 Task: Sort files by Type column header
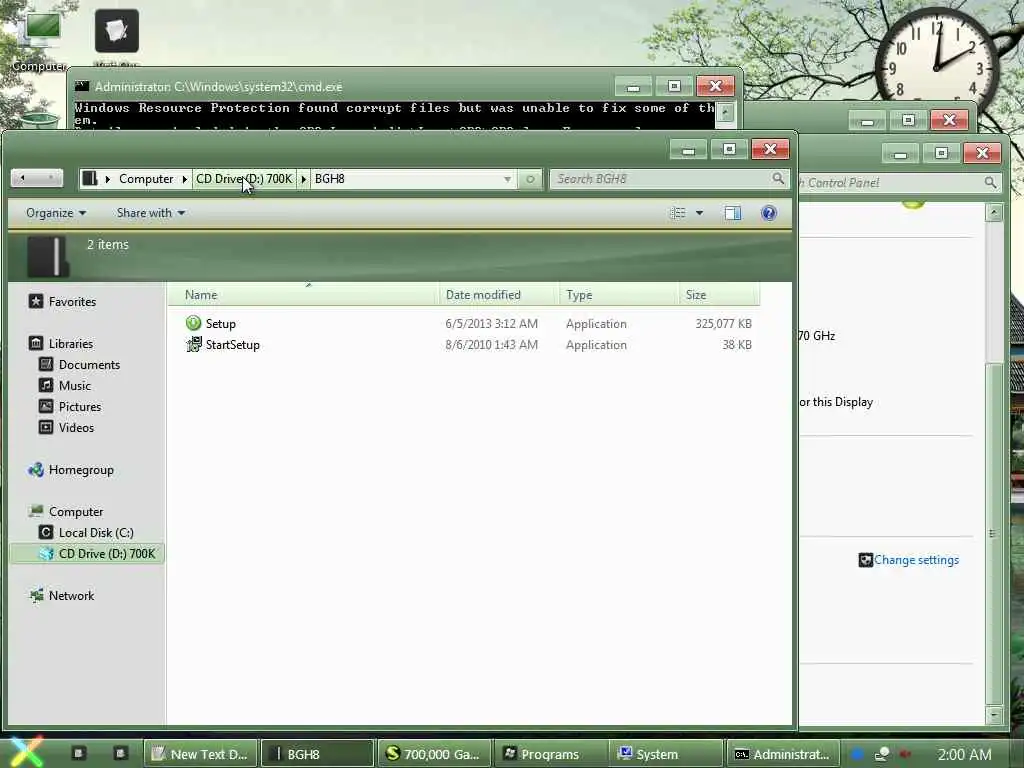coord(618,295)
